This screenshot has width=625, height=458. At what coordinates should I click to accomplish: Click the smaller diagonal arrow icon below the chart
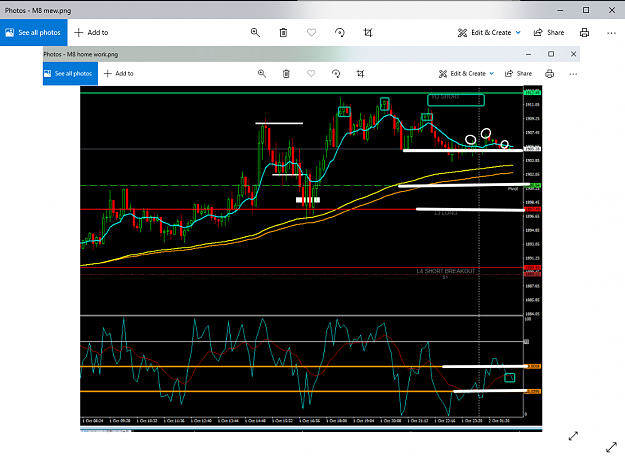coord(573,436)
